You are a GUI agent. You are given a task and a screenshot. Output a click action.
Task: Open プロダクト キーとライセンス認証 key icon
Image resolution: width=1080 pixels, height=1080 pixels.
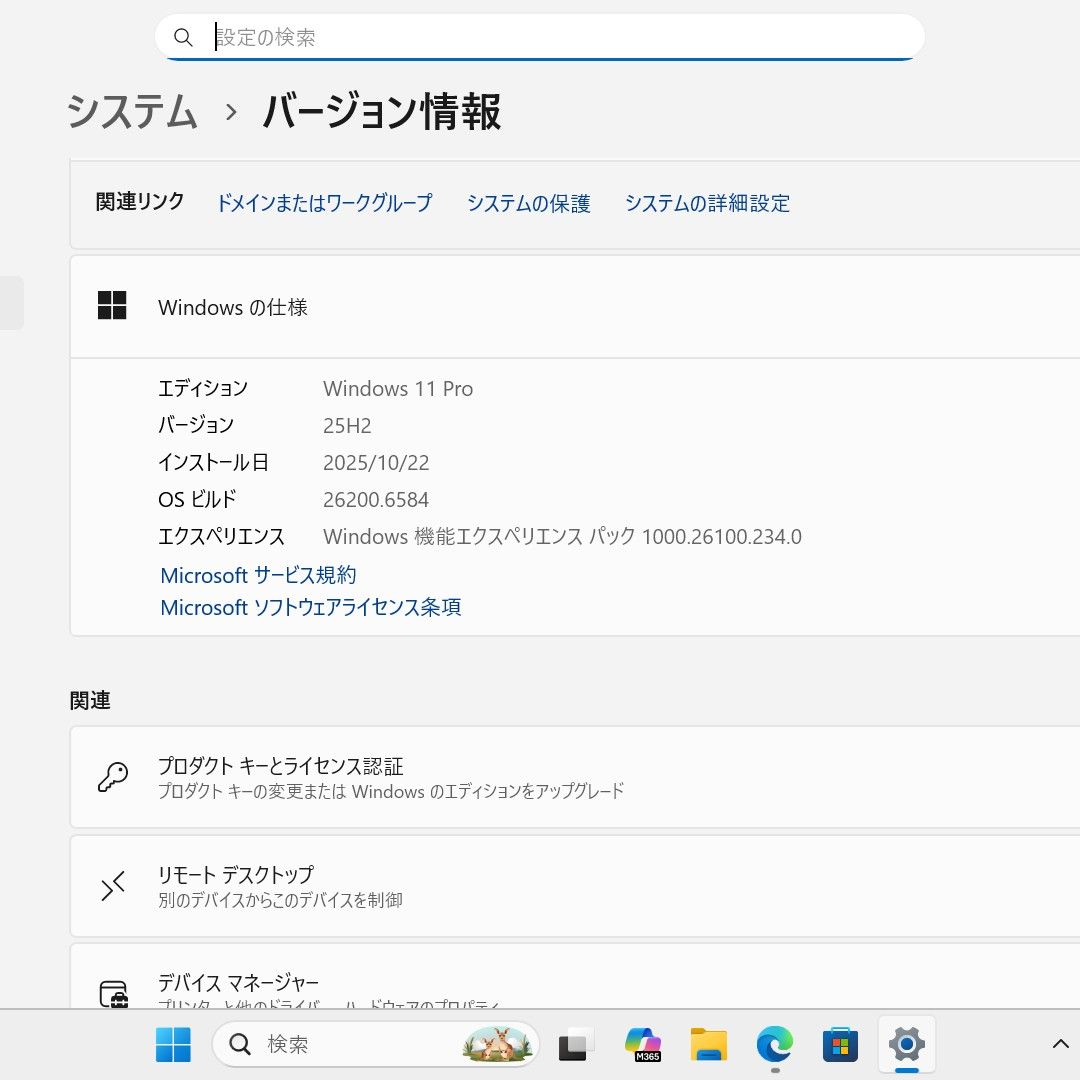112,777
